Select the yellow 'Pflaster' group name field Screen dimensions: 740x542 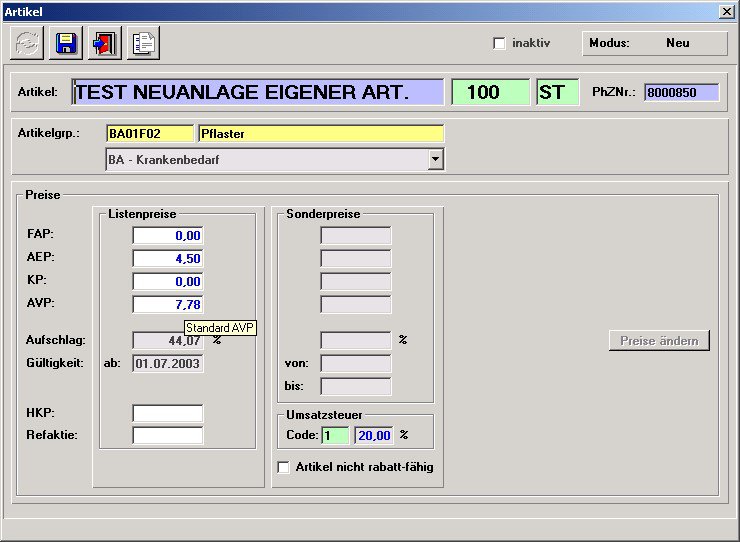[x=321, y=133]
